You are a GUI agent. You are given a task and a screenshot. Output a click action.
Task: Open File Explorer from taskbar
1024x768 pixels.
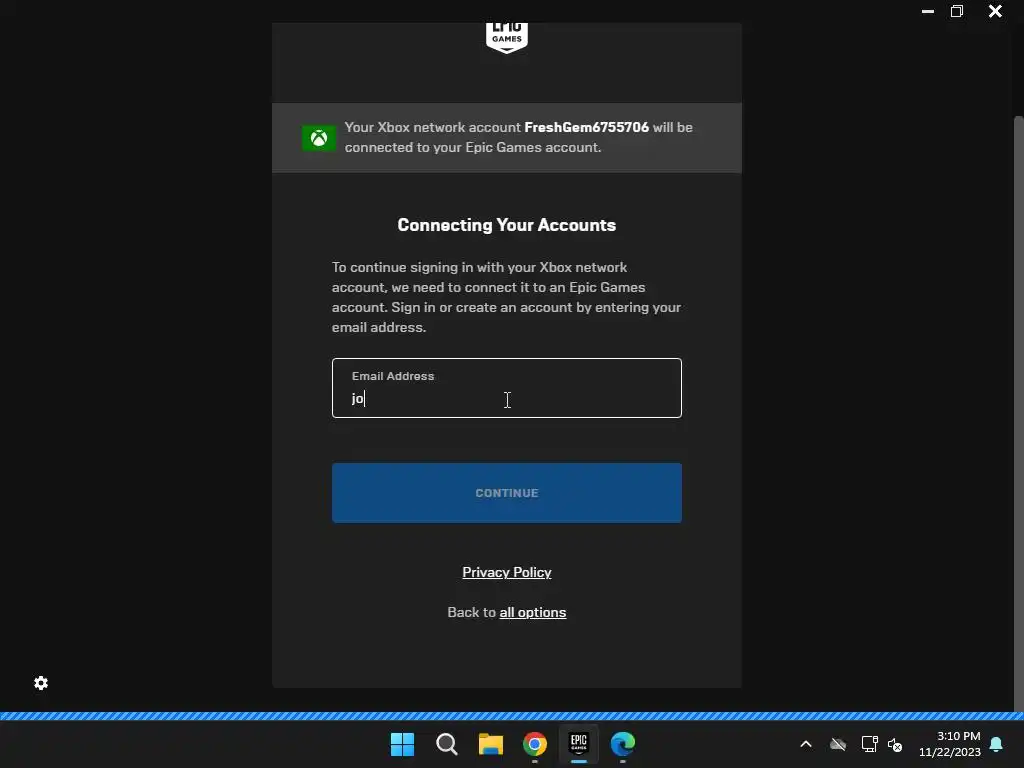click(490, 744)
